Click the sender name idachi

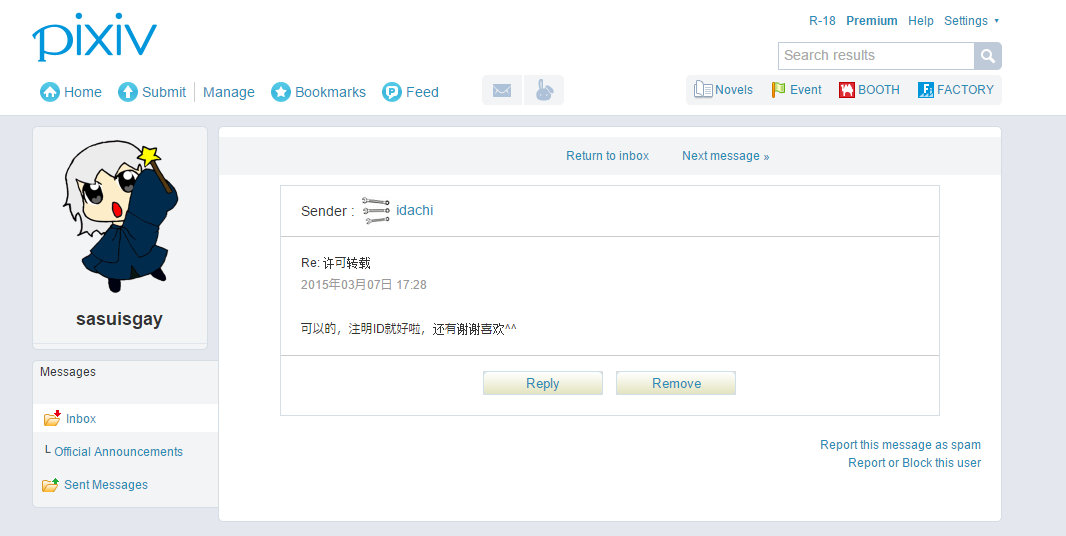pos(415,210)
